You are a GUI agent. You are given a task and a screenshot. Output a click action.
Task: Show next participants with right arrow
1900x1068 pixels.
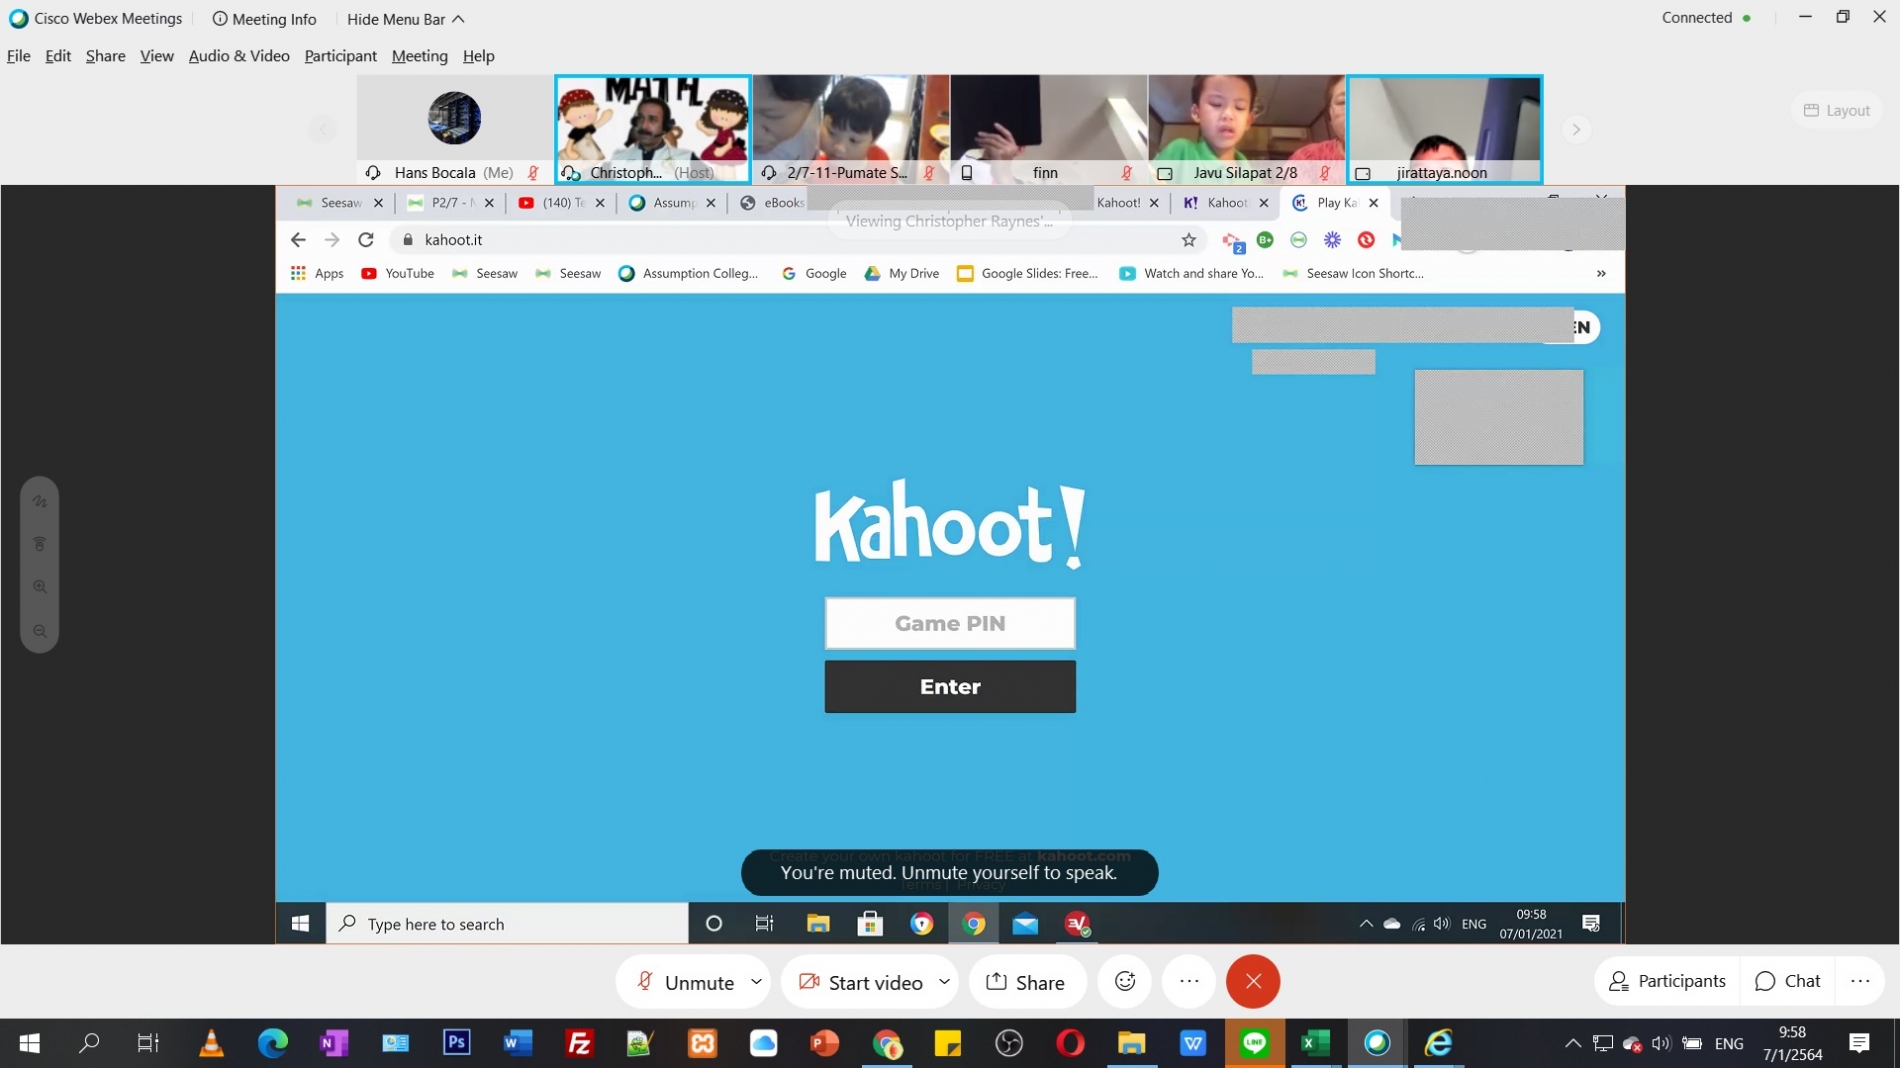click(x=1576, y=129)
